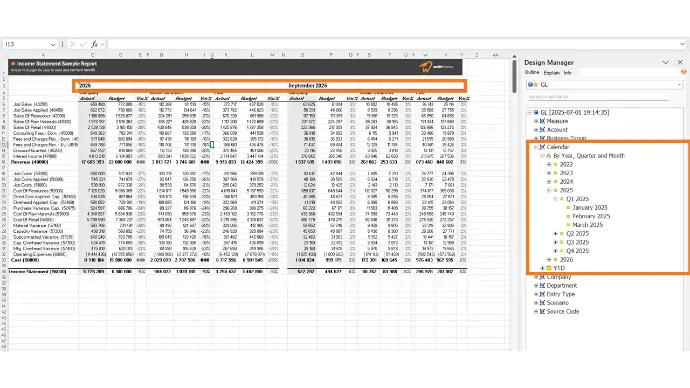The image size is (690, 388).
Task: Open the Name Box dropdown arrow
Action: (53, 44)
